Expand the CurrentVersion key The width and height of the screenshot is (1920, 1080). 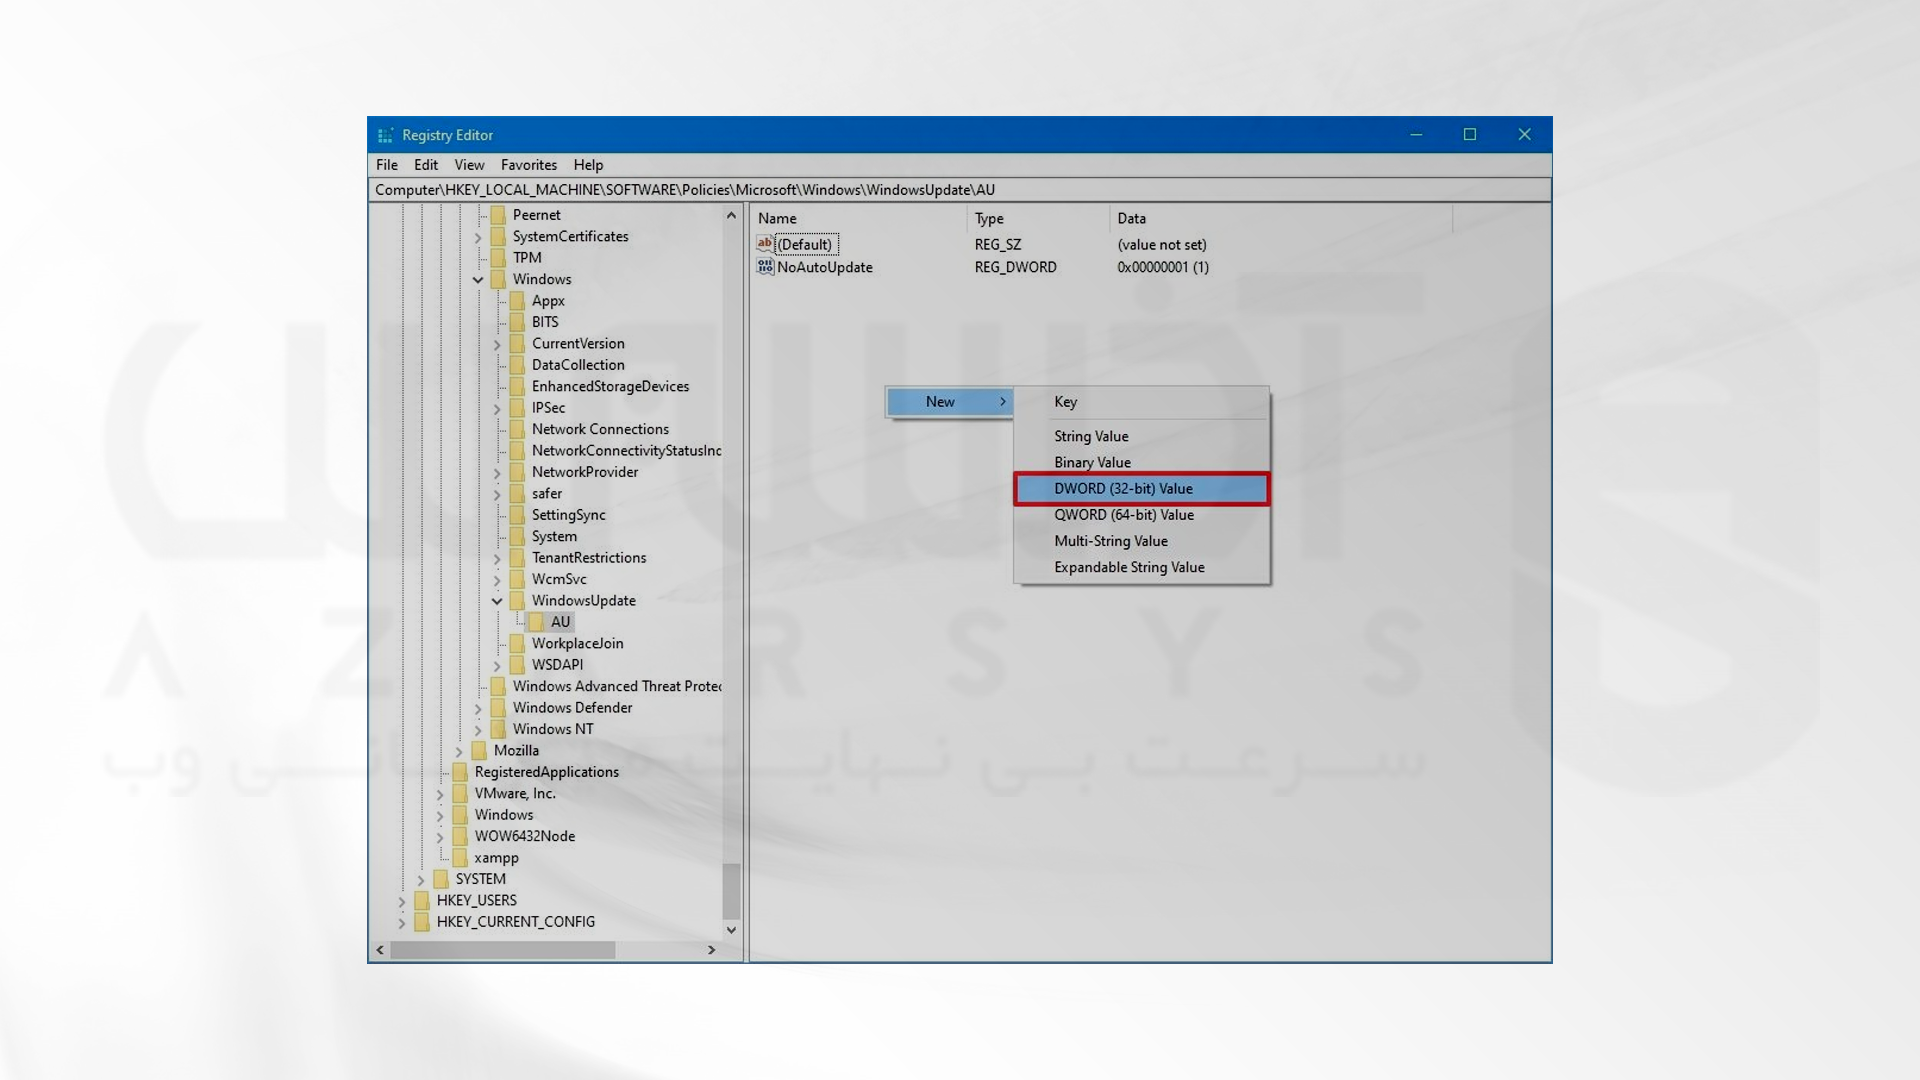[x=497, y=344]
